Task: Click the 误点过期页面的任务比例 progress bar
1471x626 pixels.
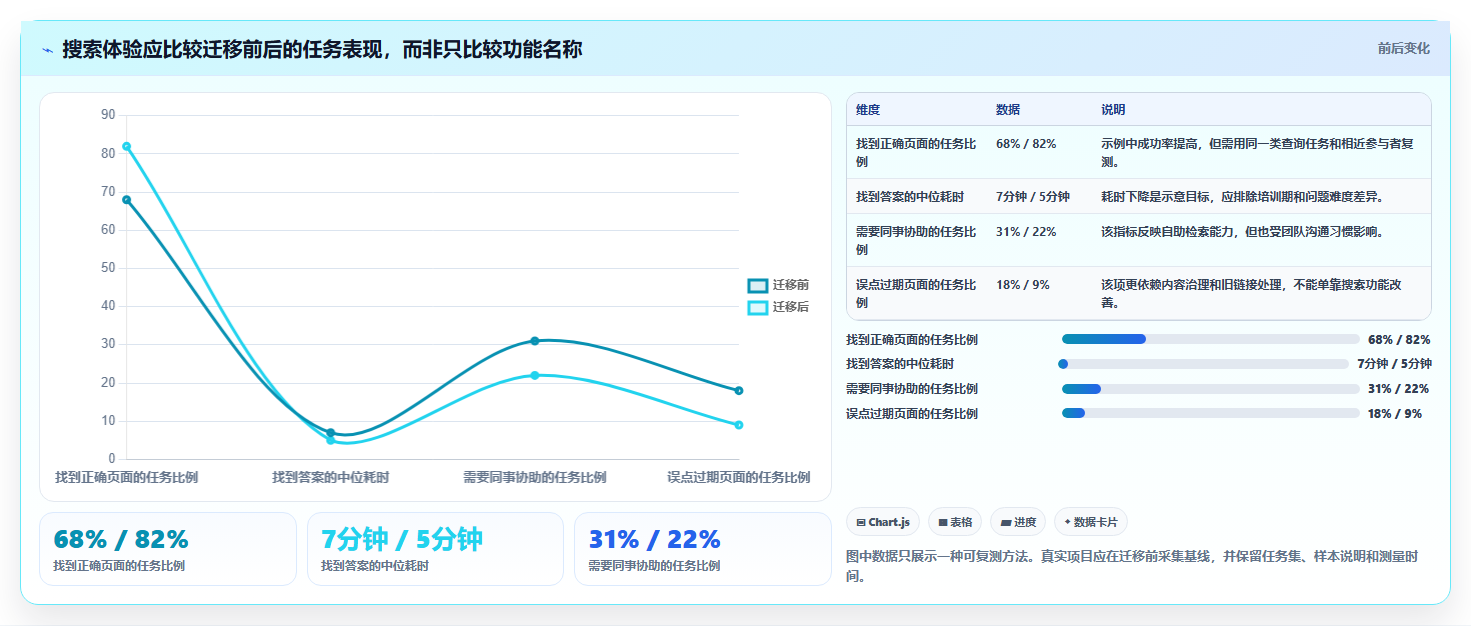Action: tap(1210, 413)
